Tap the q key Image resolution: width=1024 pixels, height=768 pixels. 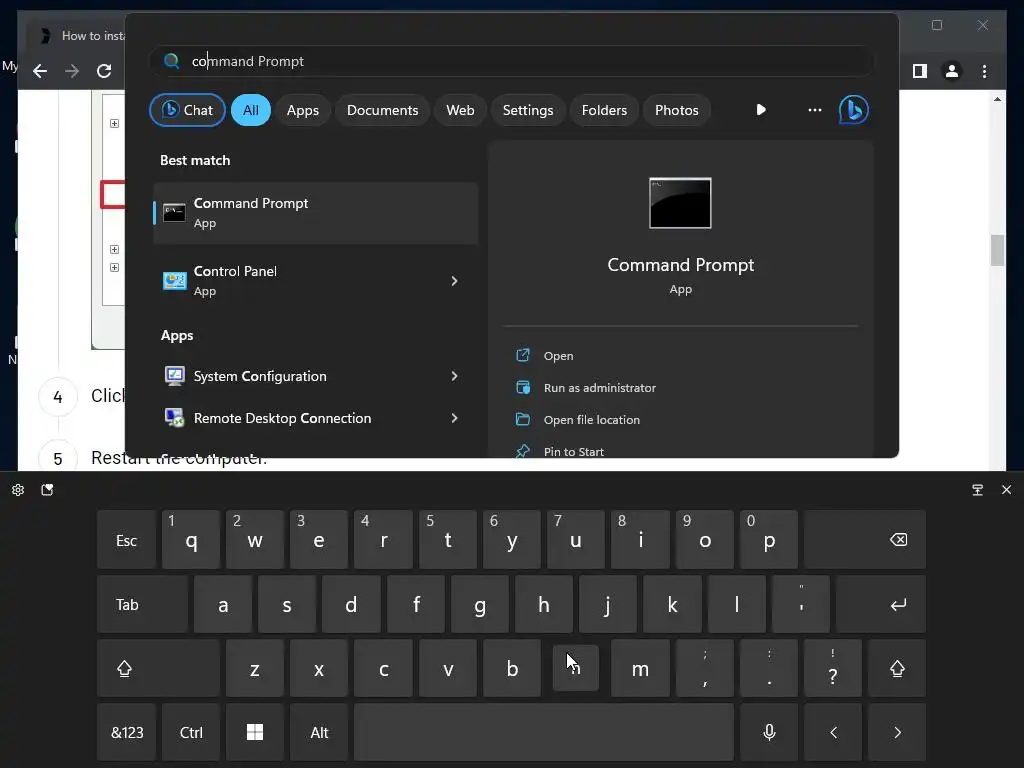tap(191, 540)
